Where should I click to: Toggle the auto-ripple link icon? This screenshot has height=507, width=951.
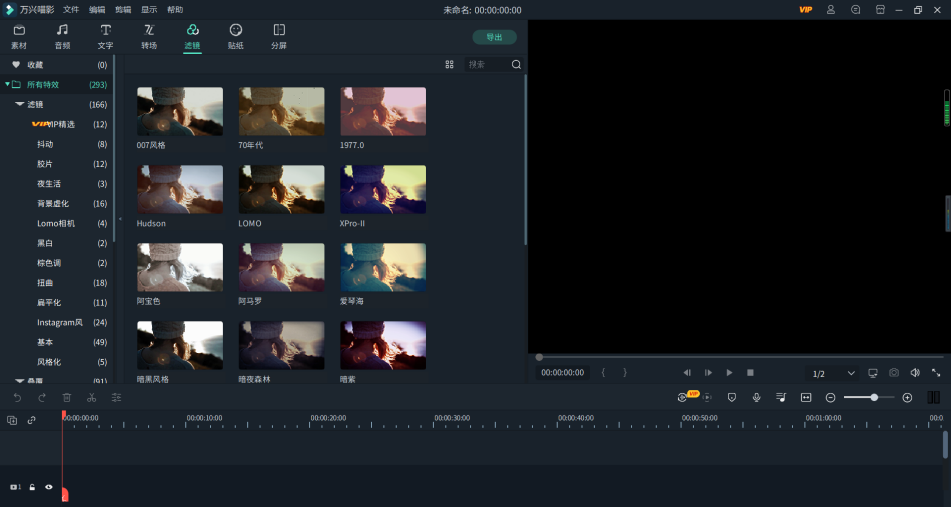[32, 420]
